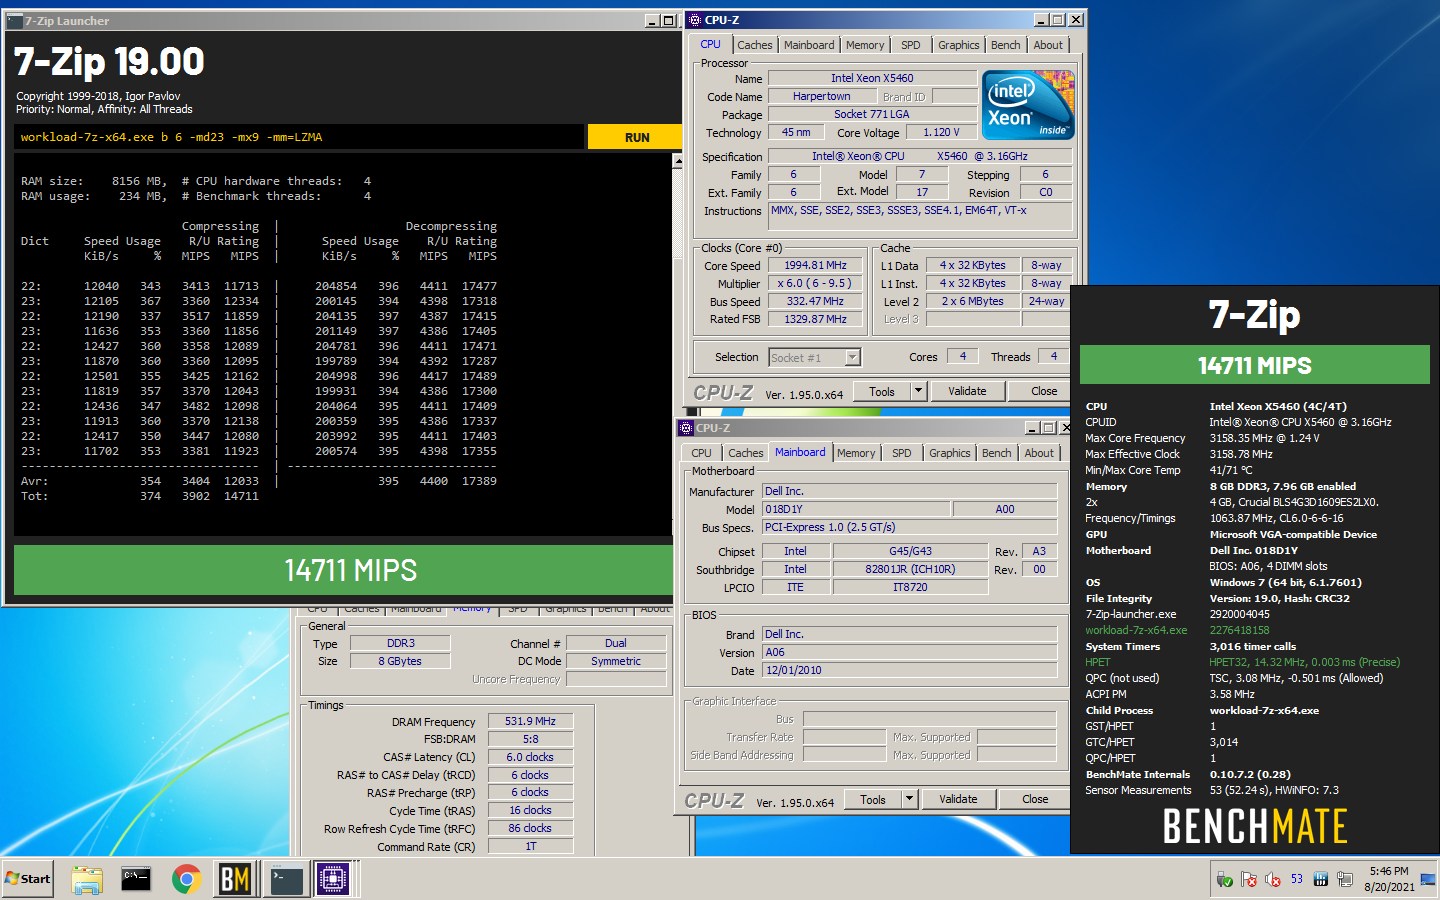The height and width of the screenshot is (900, 1440).
Task: Click the CPU-Z title icon in CPU window
Action: pos(695,19)
